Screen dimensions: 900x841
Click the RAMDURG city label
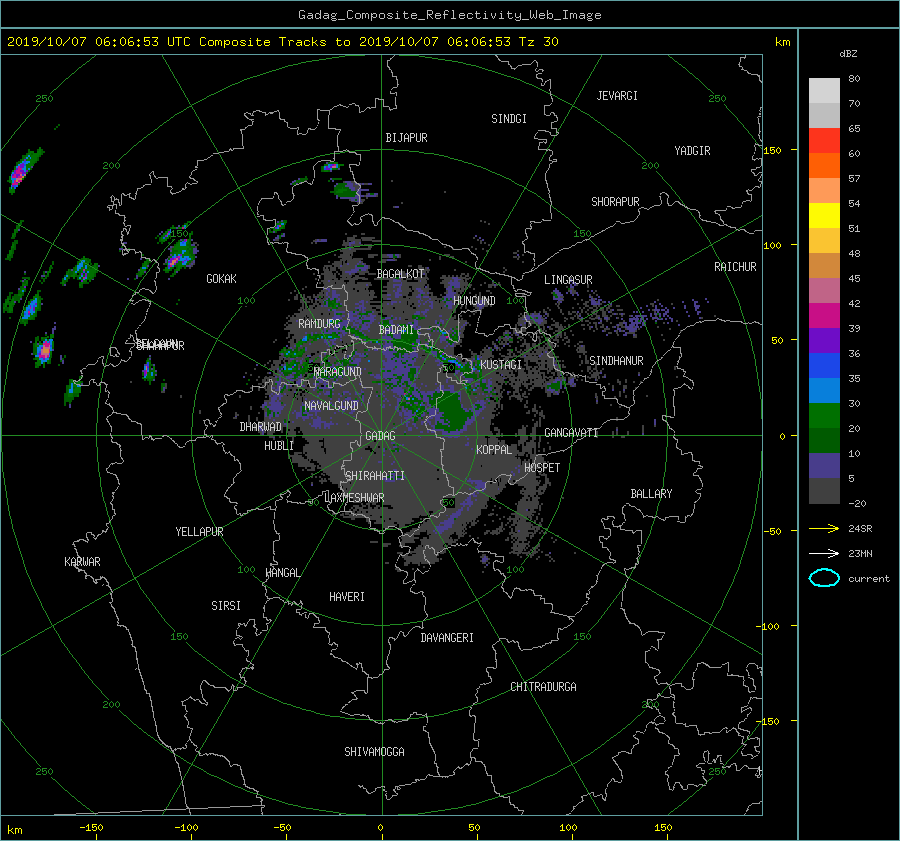[319, 324]
